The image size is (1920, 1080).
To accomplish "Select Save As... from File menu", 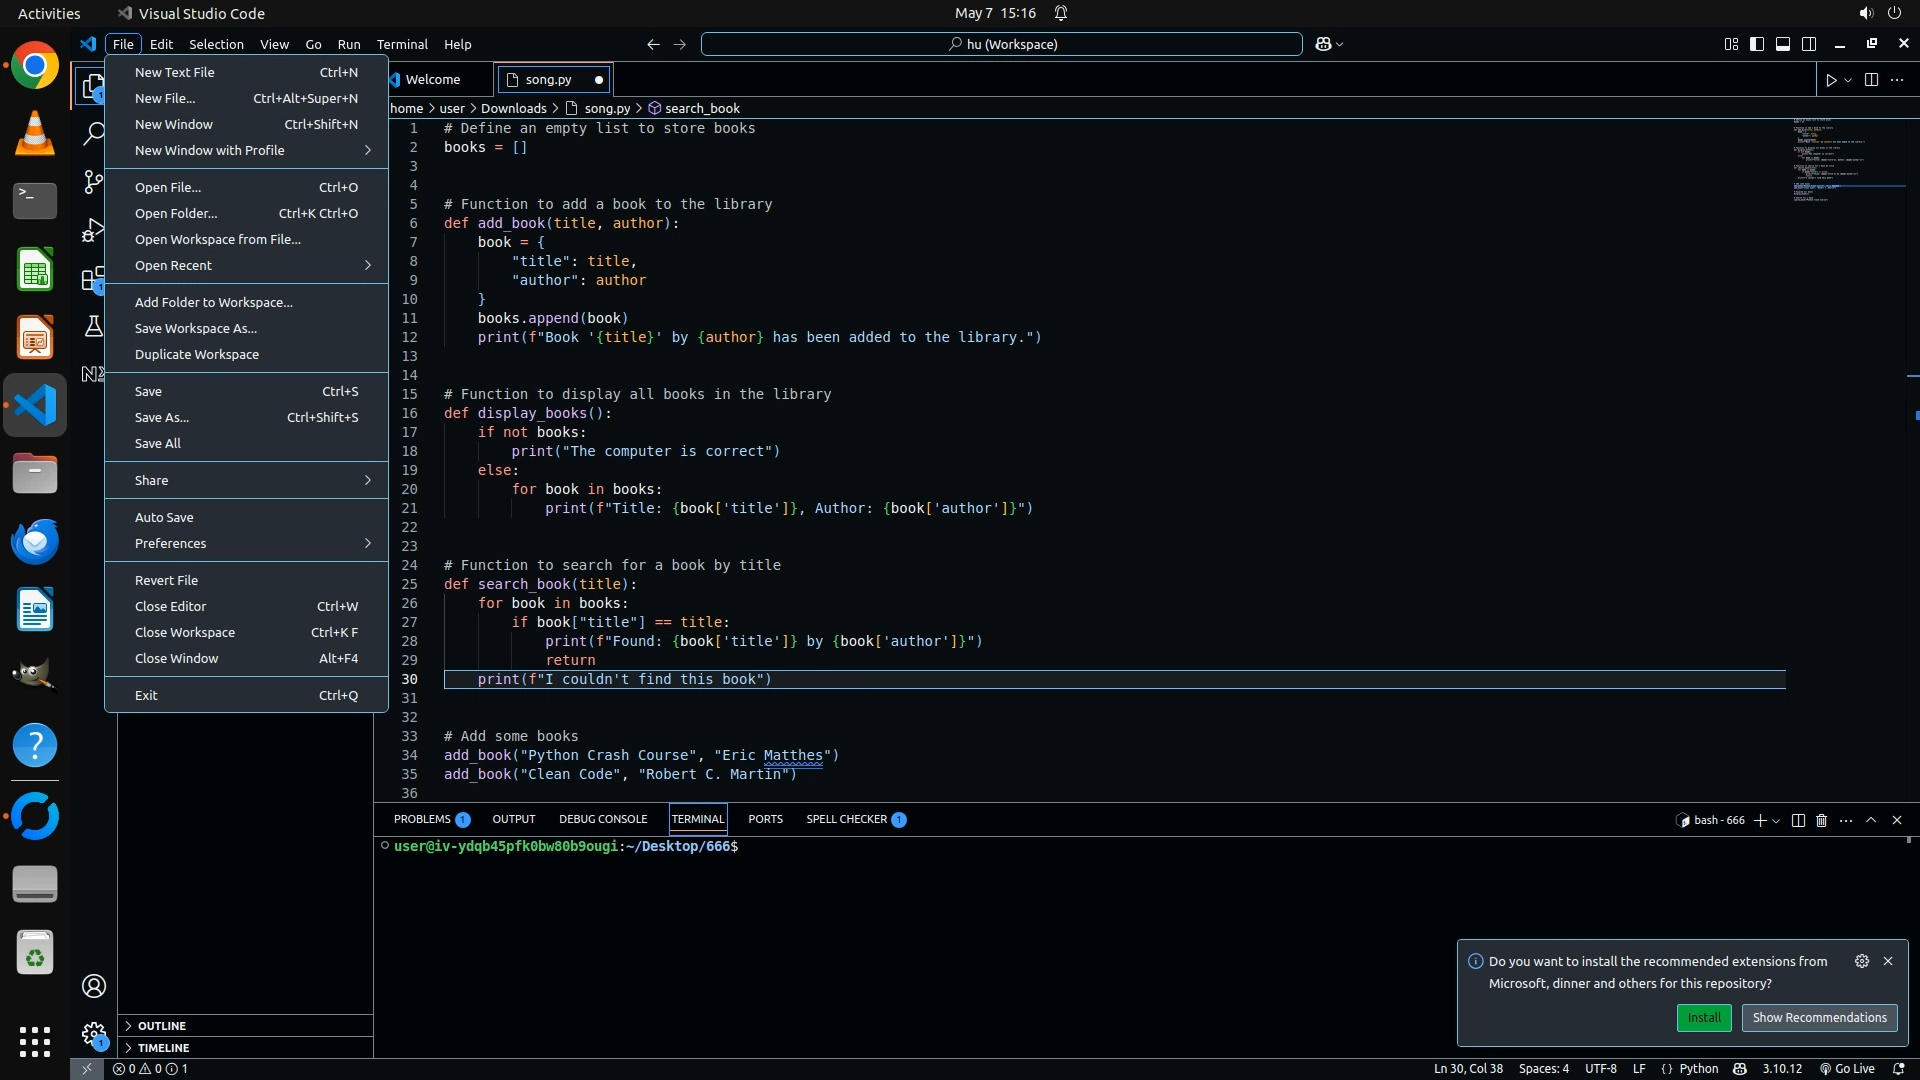I will (x=162, y=417).
